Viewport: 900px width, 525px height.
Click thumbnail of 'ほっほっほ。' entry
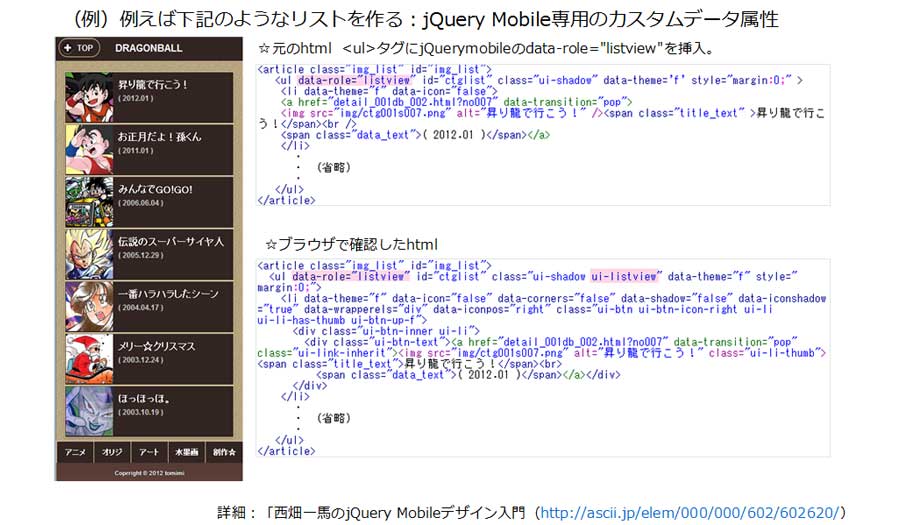89,411
